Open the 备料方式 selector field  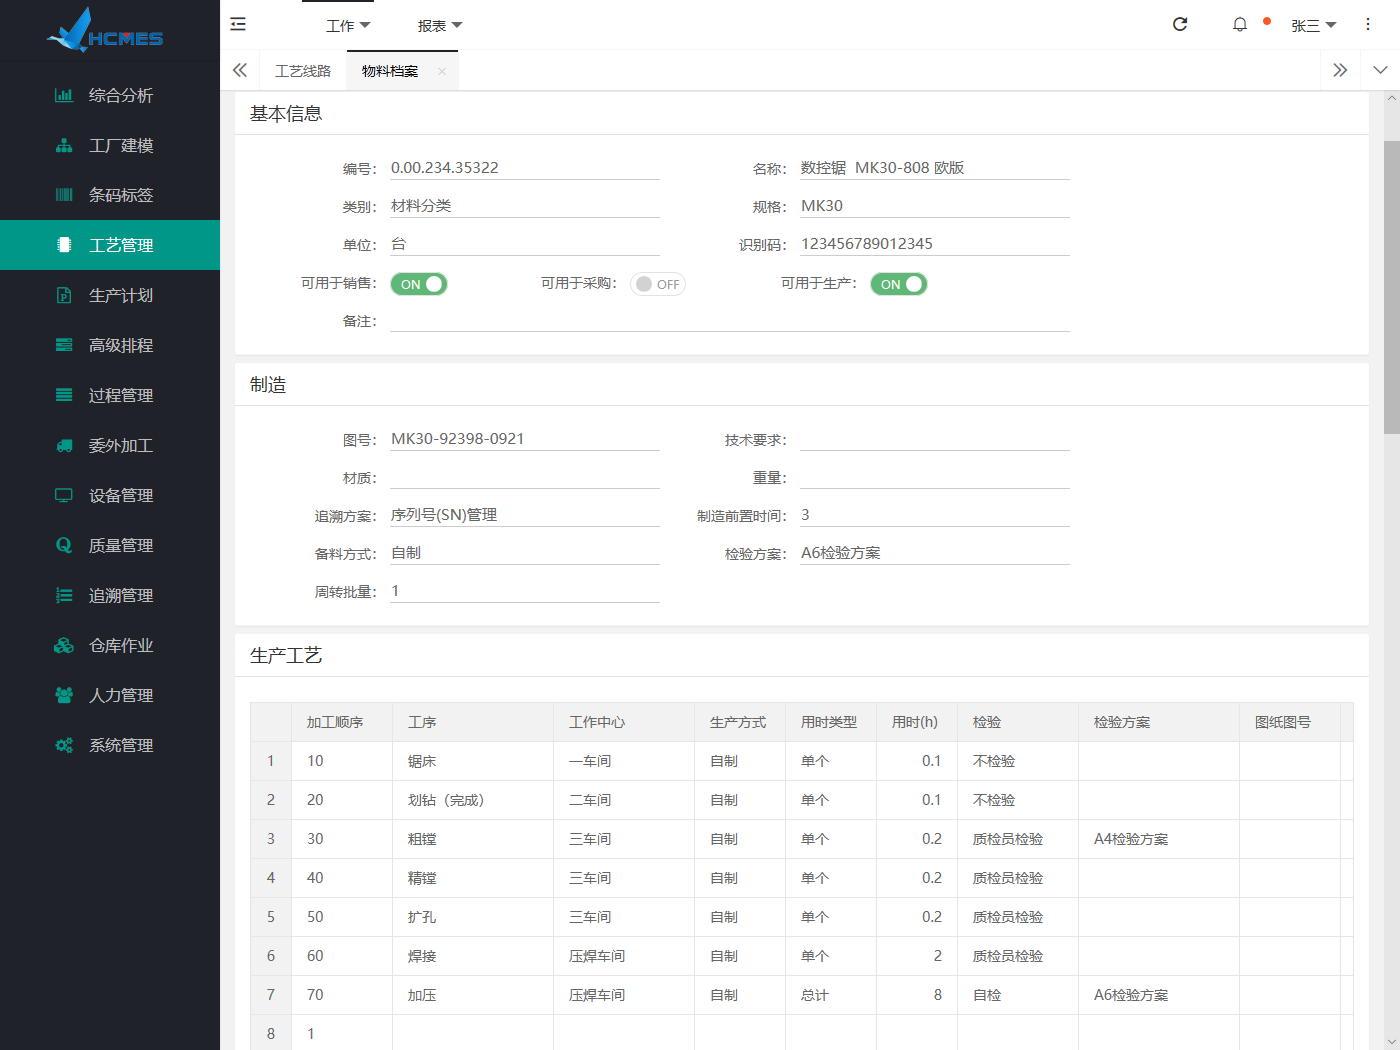[525, 553]
